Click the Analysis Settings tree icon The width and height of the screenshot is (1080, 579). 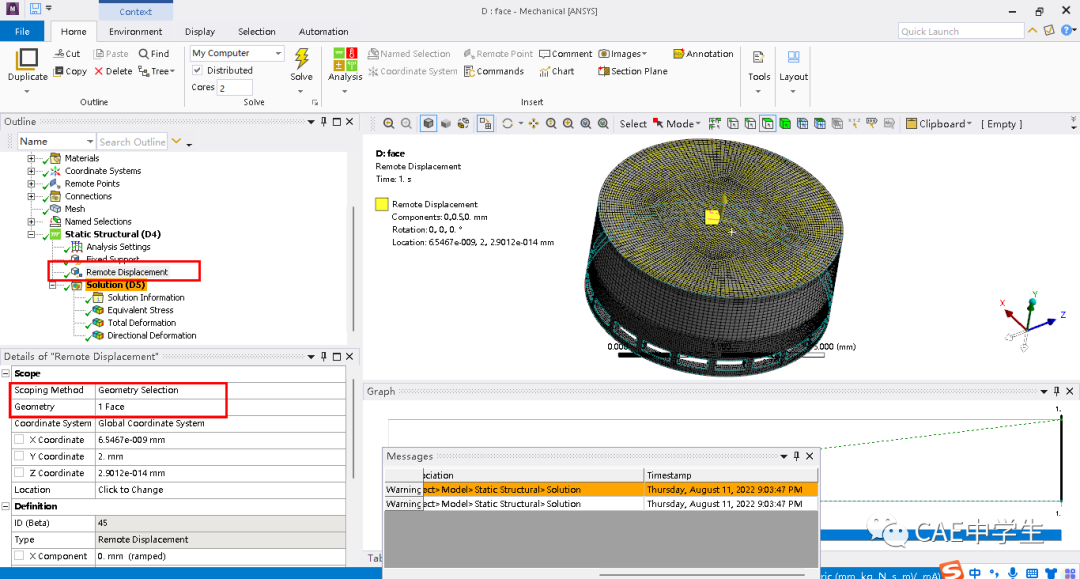pyautogui.click(x=77, y=246)
